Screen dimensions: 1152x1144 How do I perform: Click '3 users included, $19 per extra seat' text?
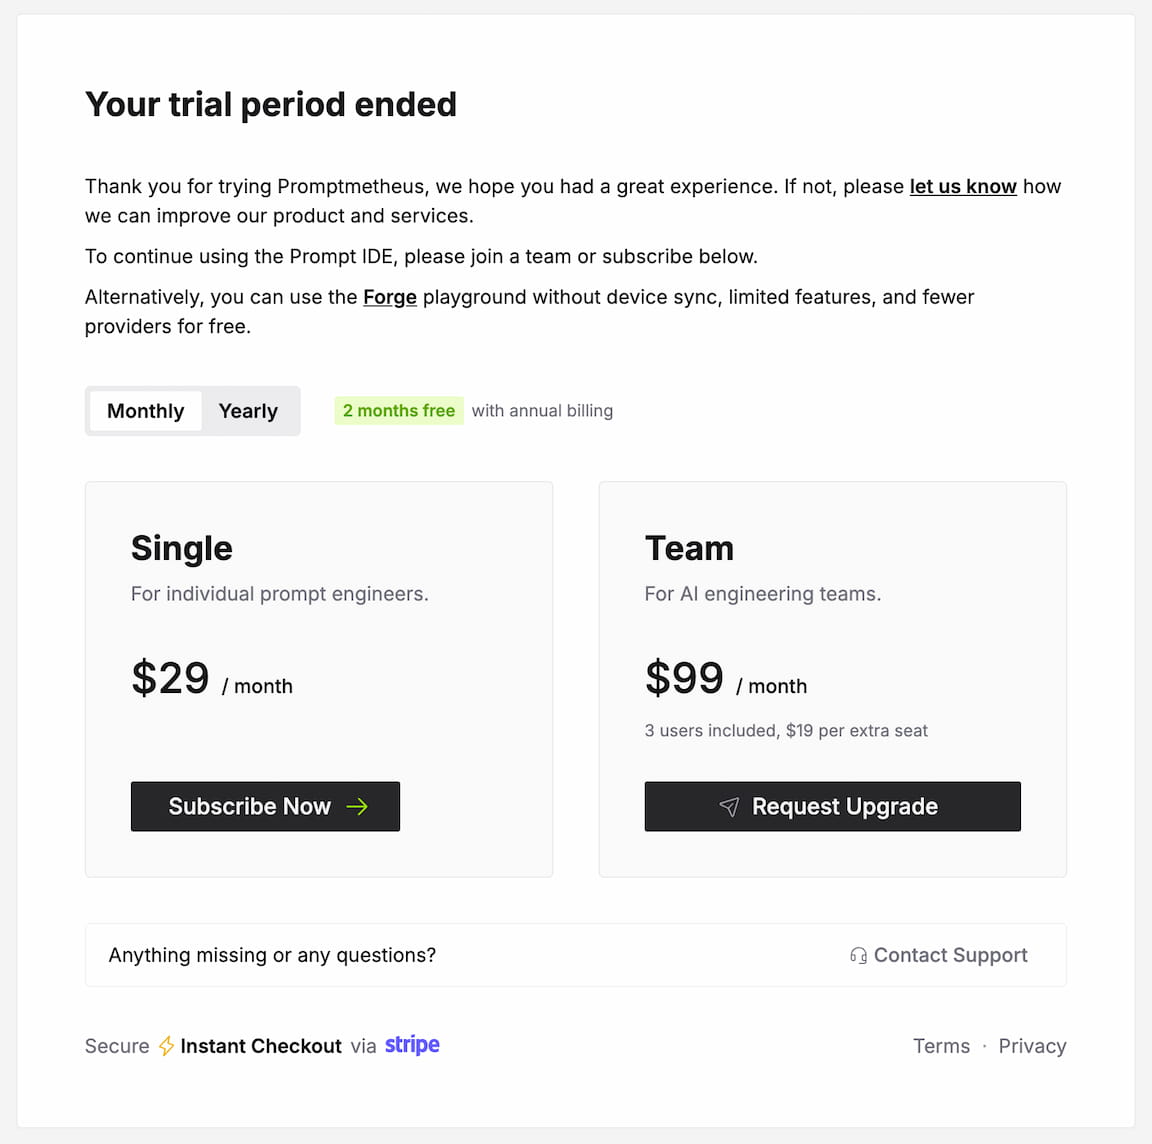tap(786, 730)
